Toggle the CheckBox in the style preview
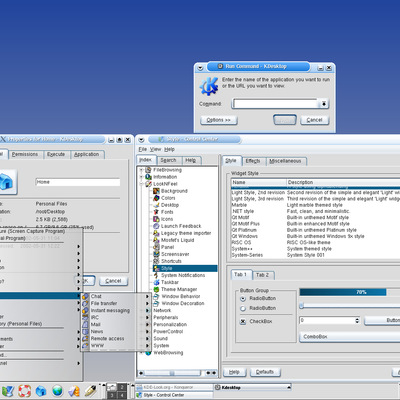The height and width of the screenshot is (400, 400). click(243, 322)
